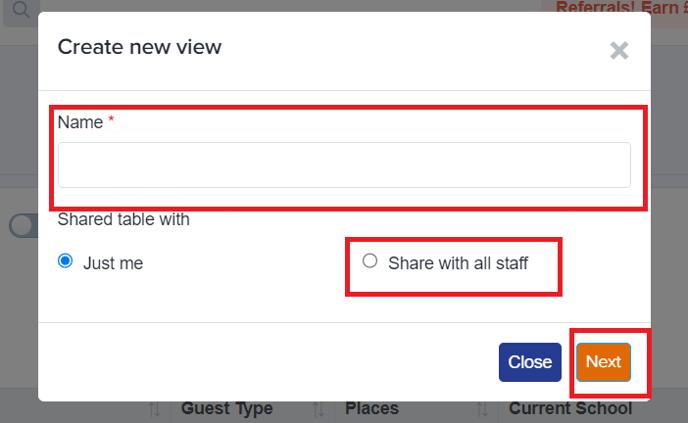Toggle the switch at the left edge
Screen dimensions: 688x423
click(x=24, y=226)
